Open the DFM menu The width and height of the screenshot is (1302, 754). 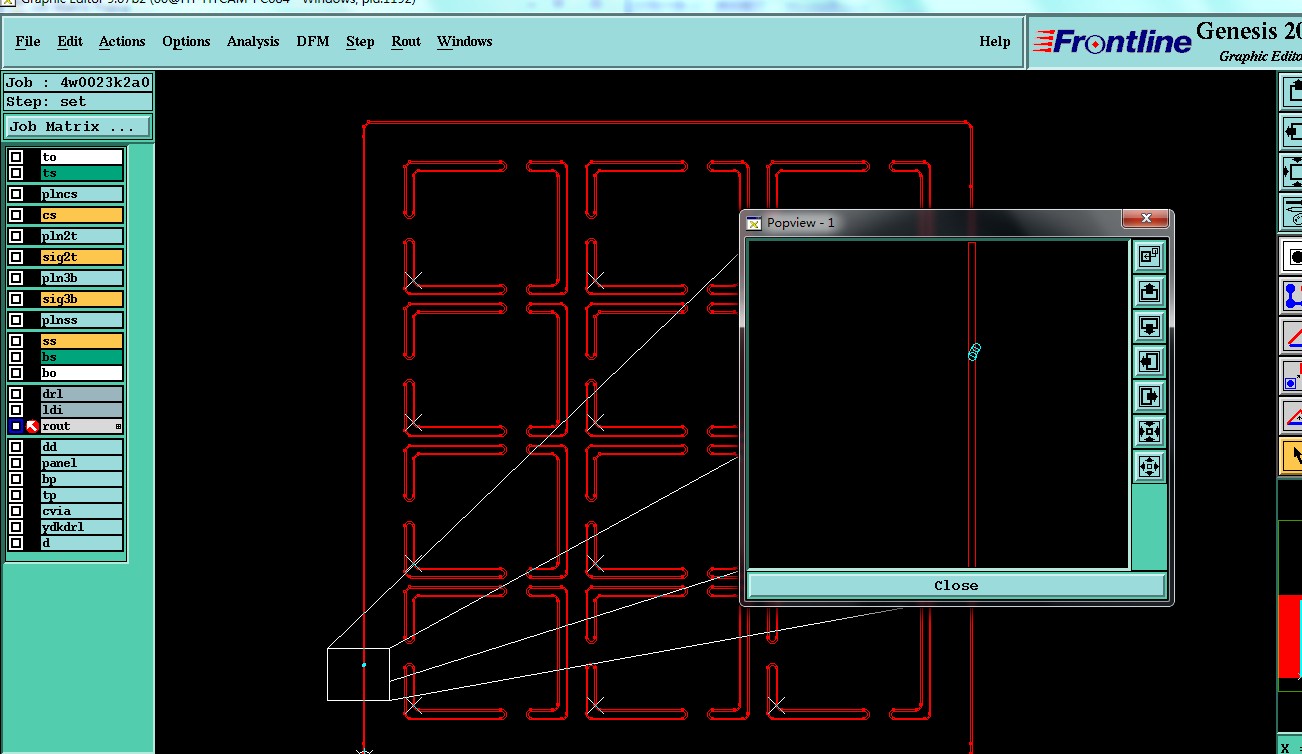coord(313,41)
